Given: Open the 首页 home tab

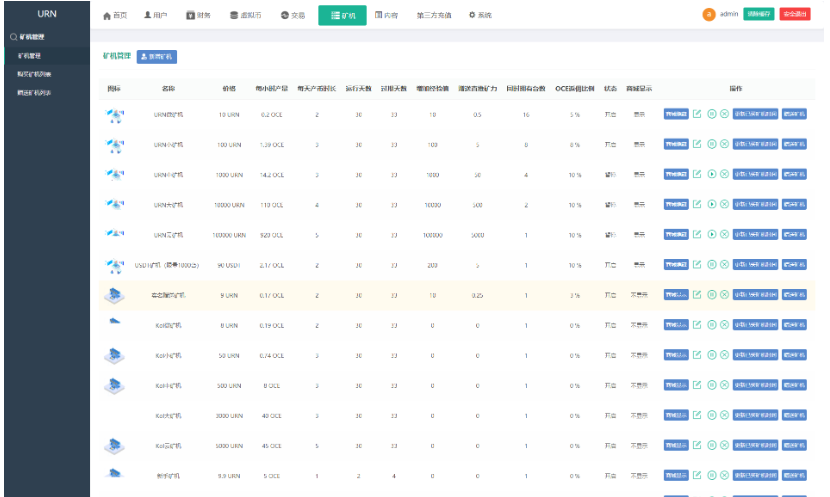Looking at the screenshot, I should (116, 16).
